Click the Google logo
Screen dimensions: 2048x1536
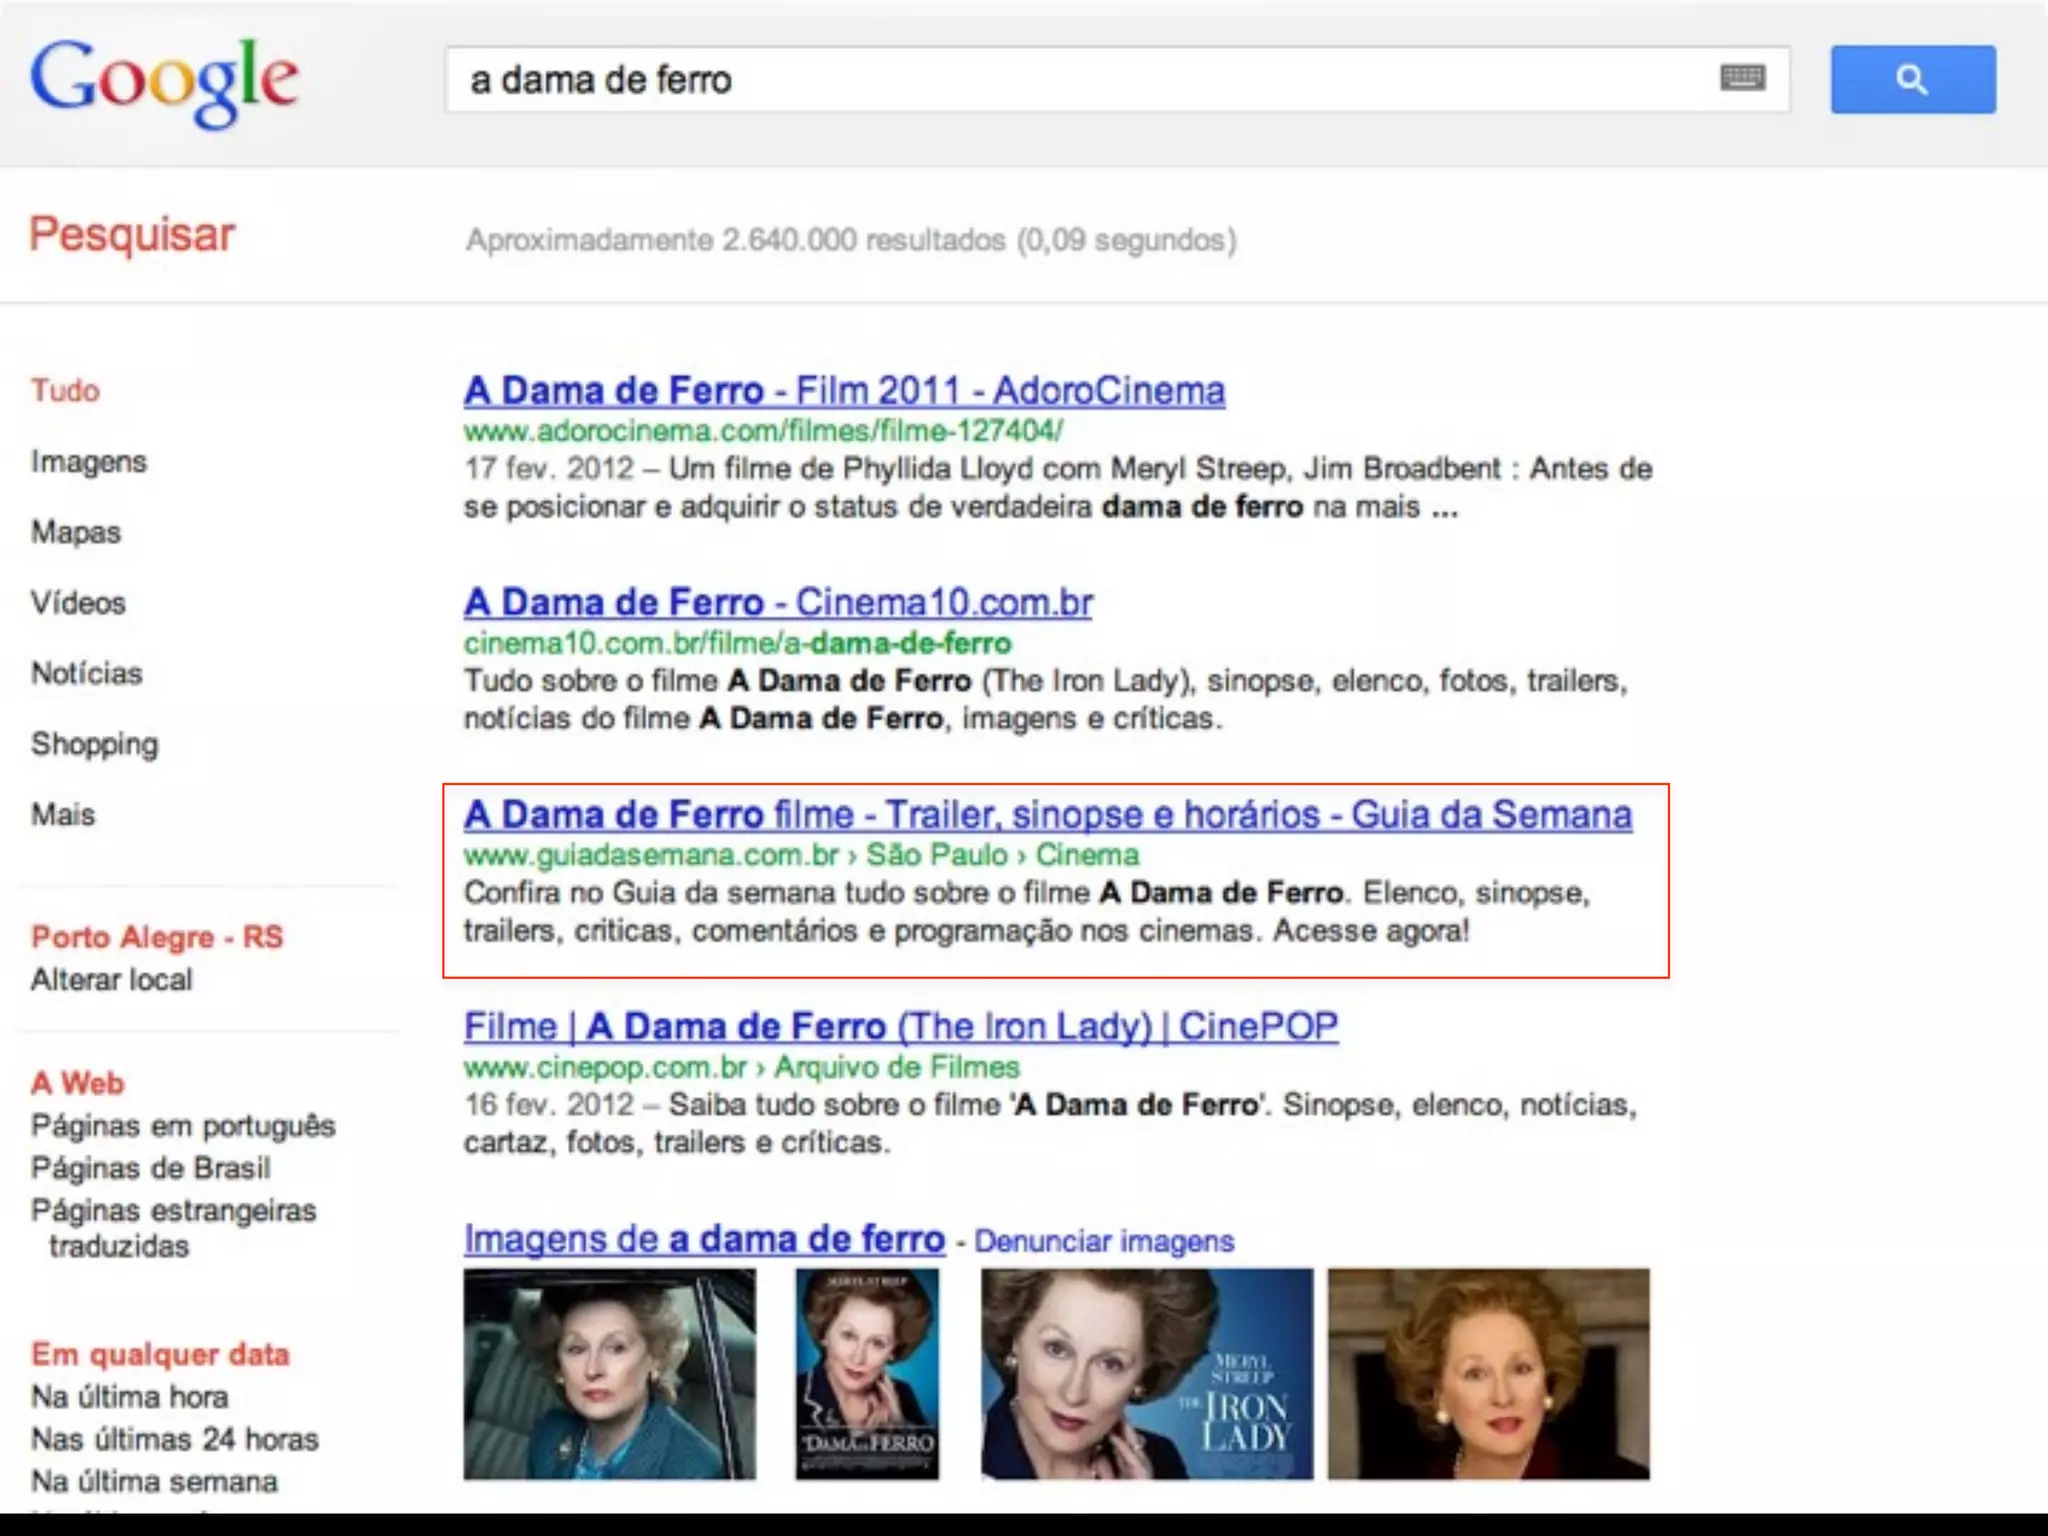pyautogui.click(x=164, y=84)
